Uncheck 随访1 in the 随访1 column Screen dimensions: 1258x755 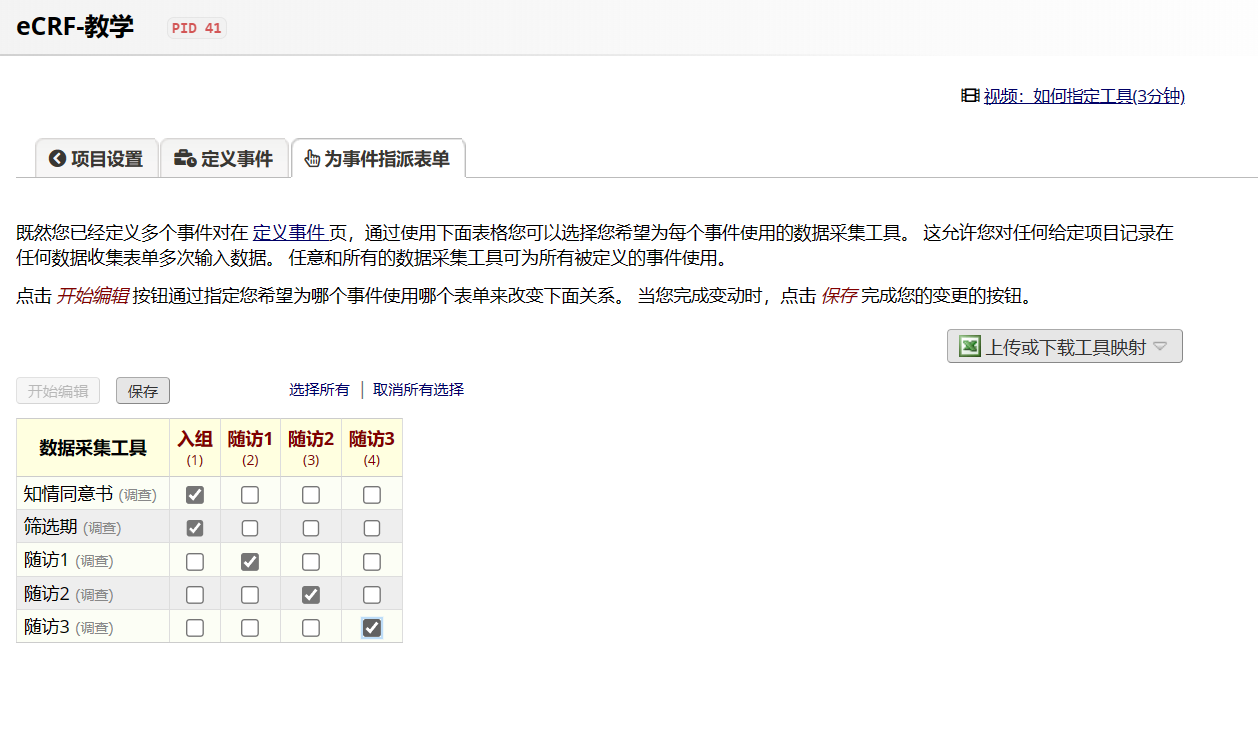[x=250, y=560]
